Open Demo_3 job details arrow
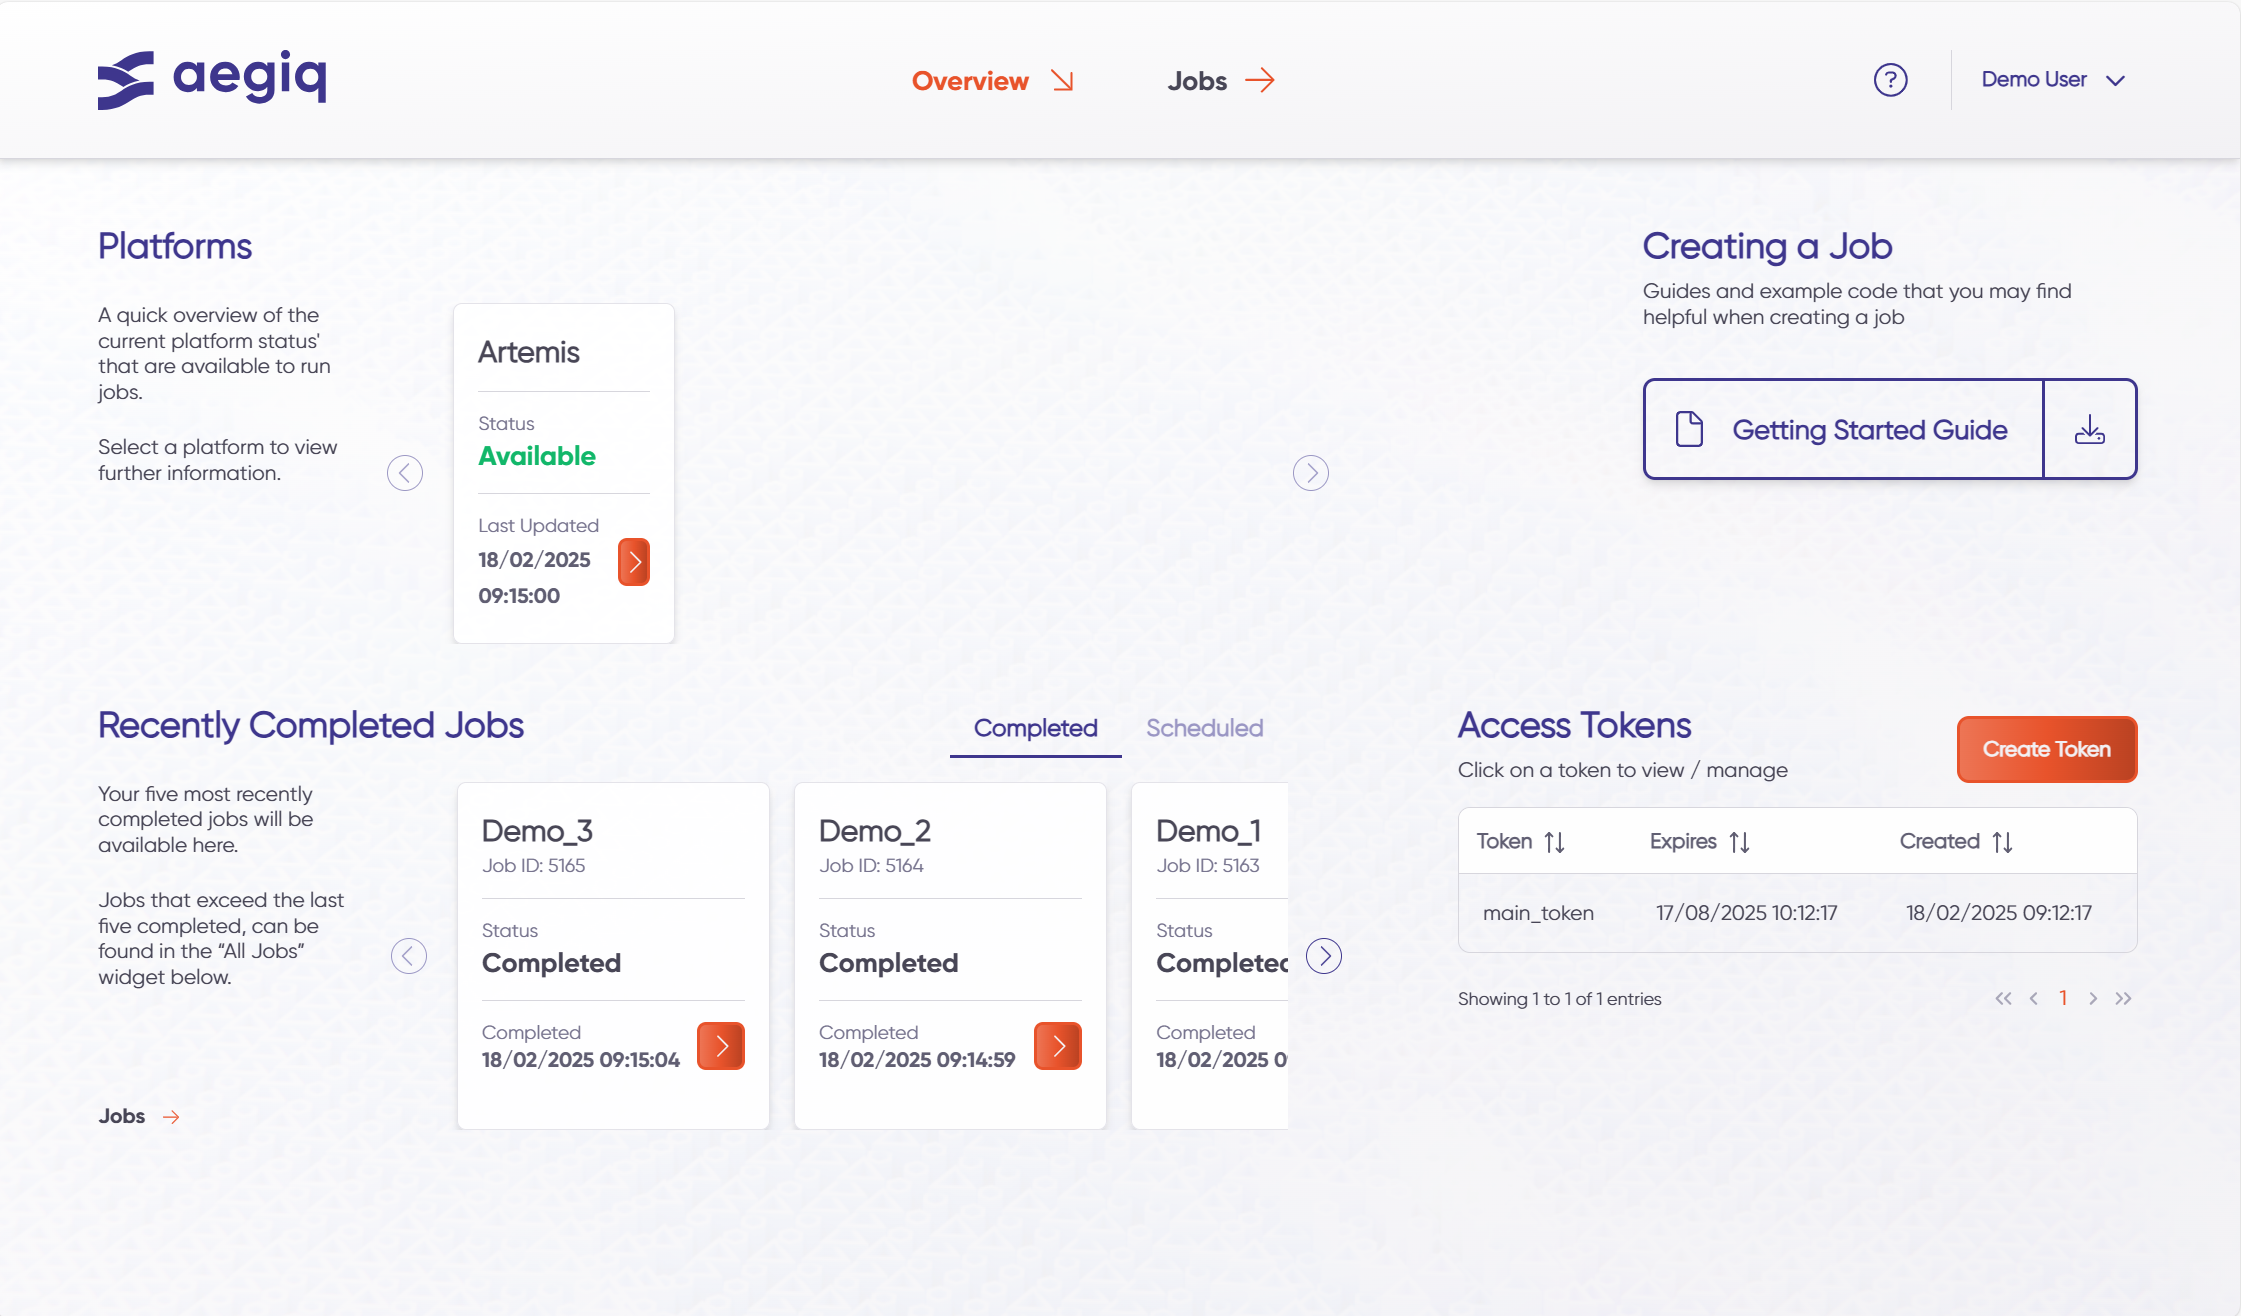The width and height of the screenshot is (2241, 1316). click(x=720, y=1046)
